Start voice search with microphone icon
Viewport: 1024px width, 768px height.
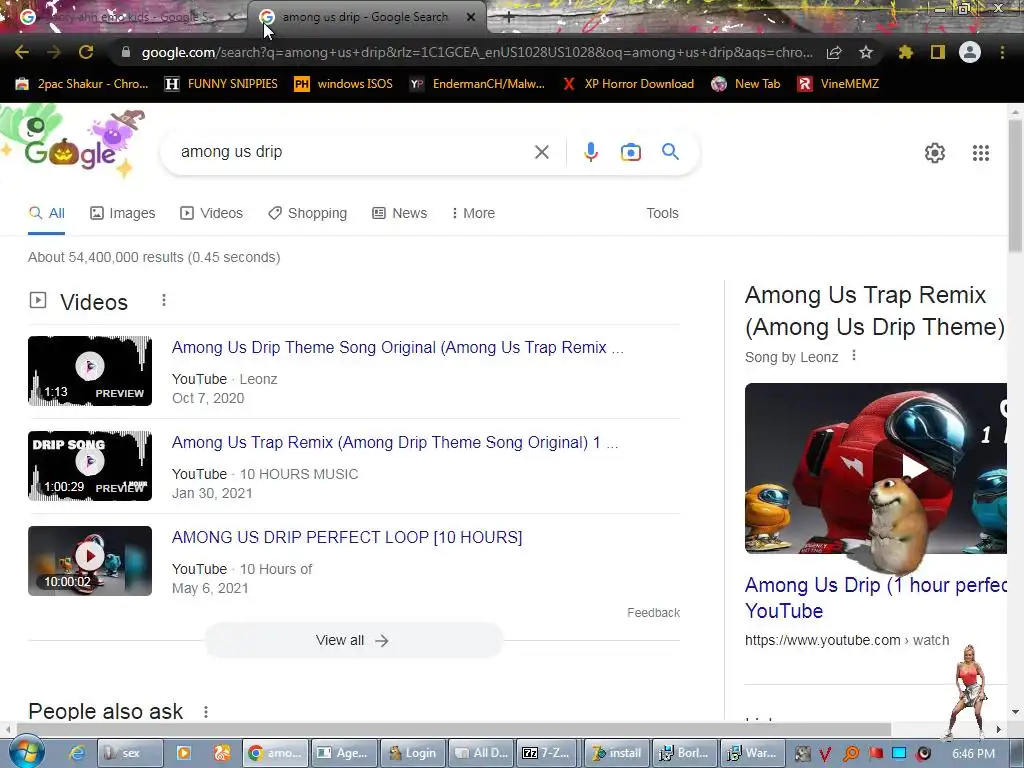click(590, 152)
